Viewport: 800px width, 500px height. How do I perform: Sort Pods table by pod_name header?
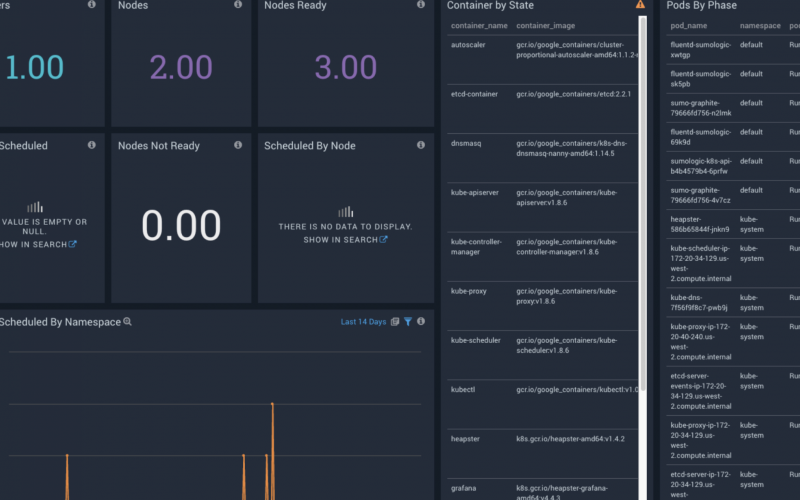(x=689, y=25)
